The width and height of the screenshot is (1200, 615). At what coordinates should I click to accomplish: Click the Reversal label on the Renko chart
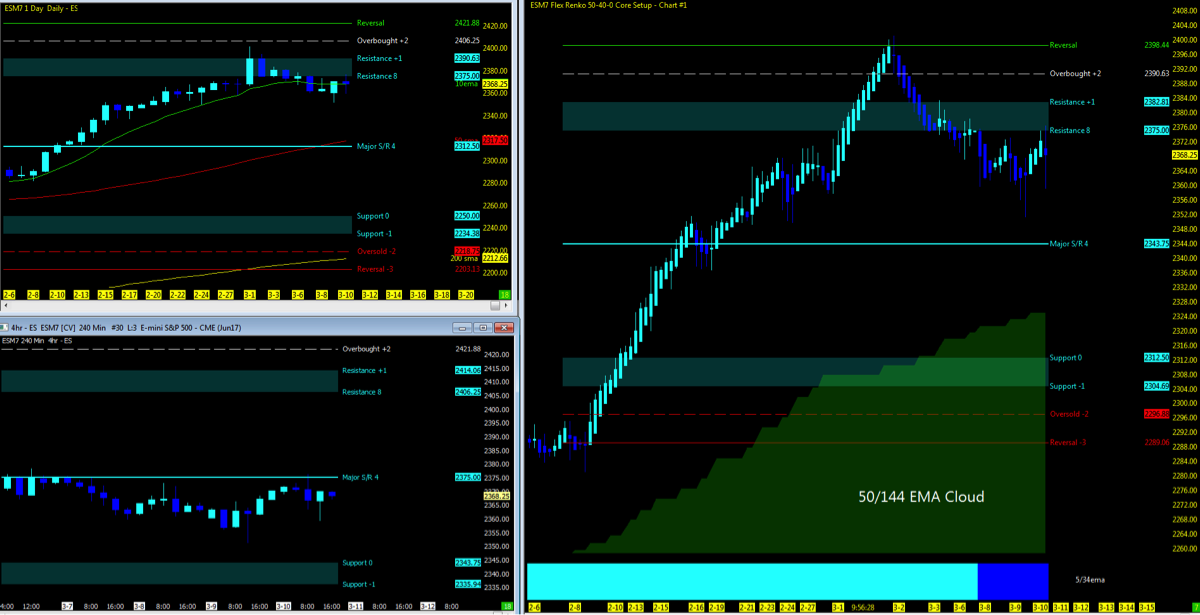click(x=1063, y=45)
